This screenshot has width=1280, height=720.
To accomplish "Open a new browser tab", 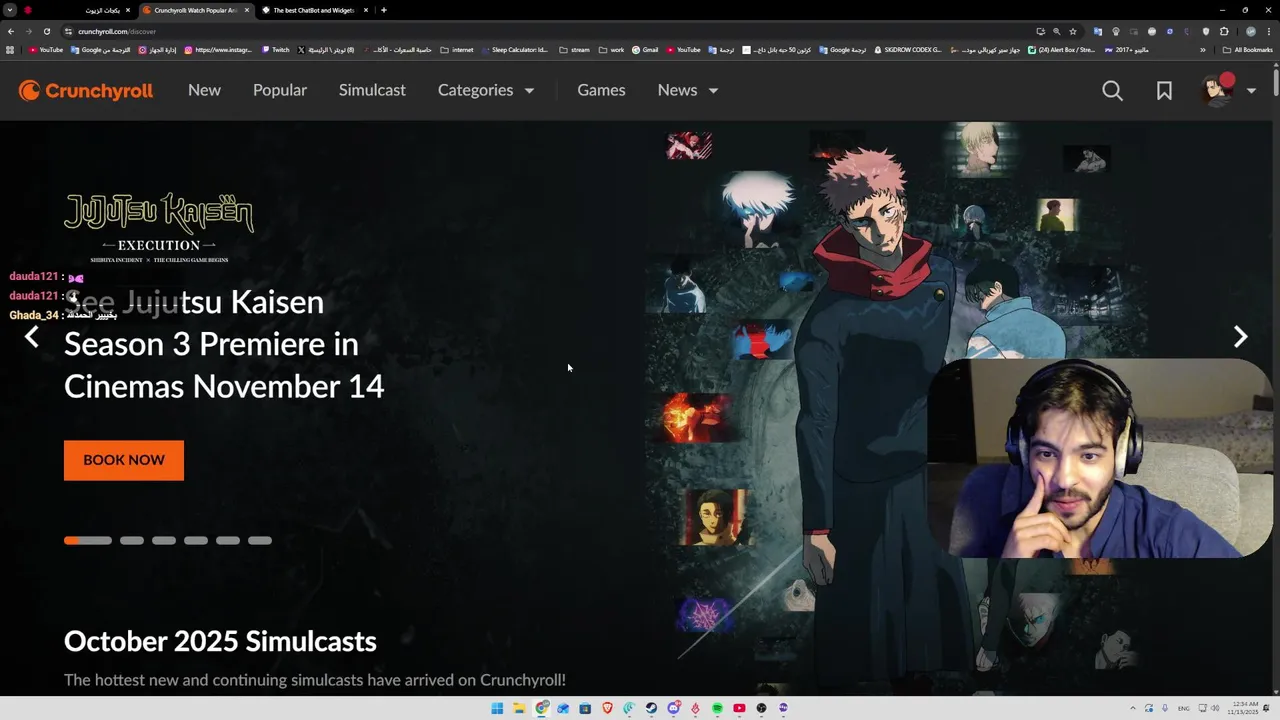I will (384, 10).
